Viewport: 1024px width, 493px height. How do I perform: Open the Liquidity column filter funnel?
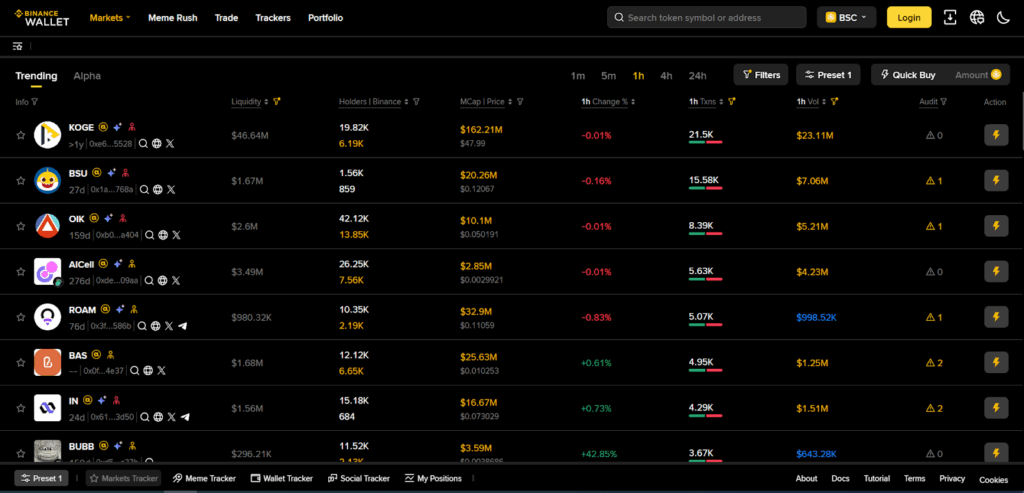tap(277, 101)
